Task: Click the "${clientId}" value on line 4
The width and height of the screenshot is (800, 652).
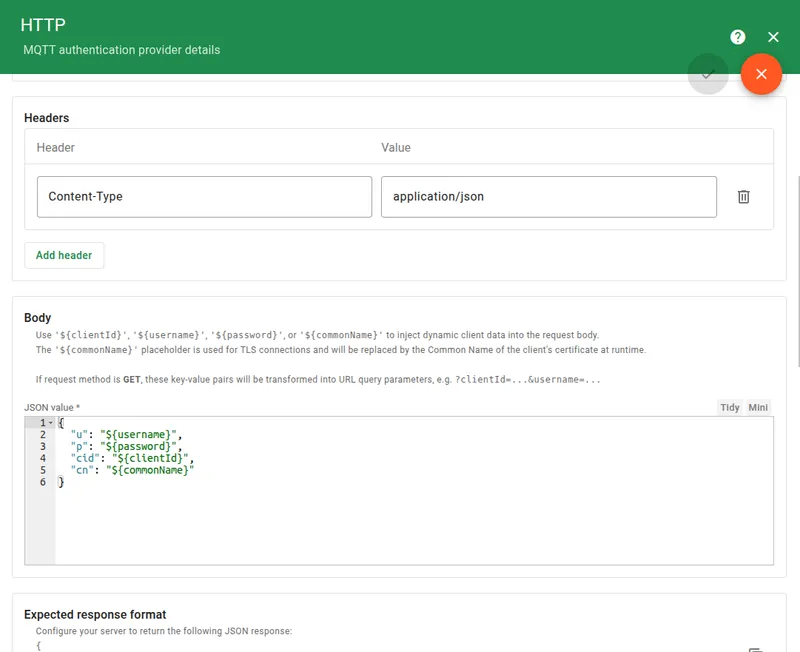Action: click(x=151, y=458)
